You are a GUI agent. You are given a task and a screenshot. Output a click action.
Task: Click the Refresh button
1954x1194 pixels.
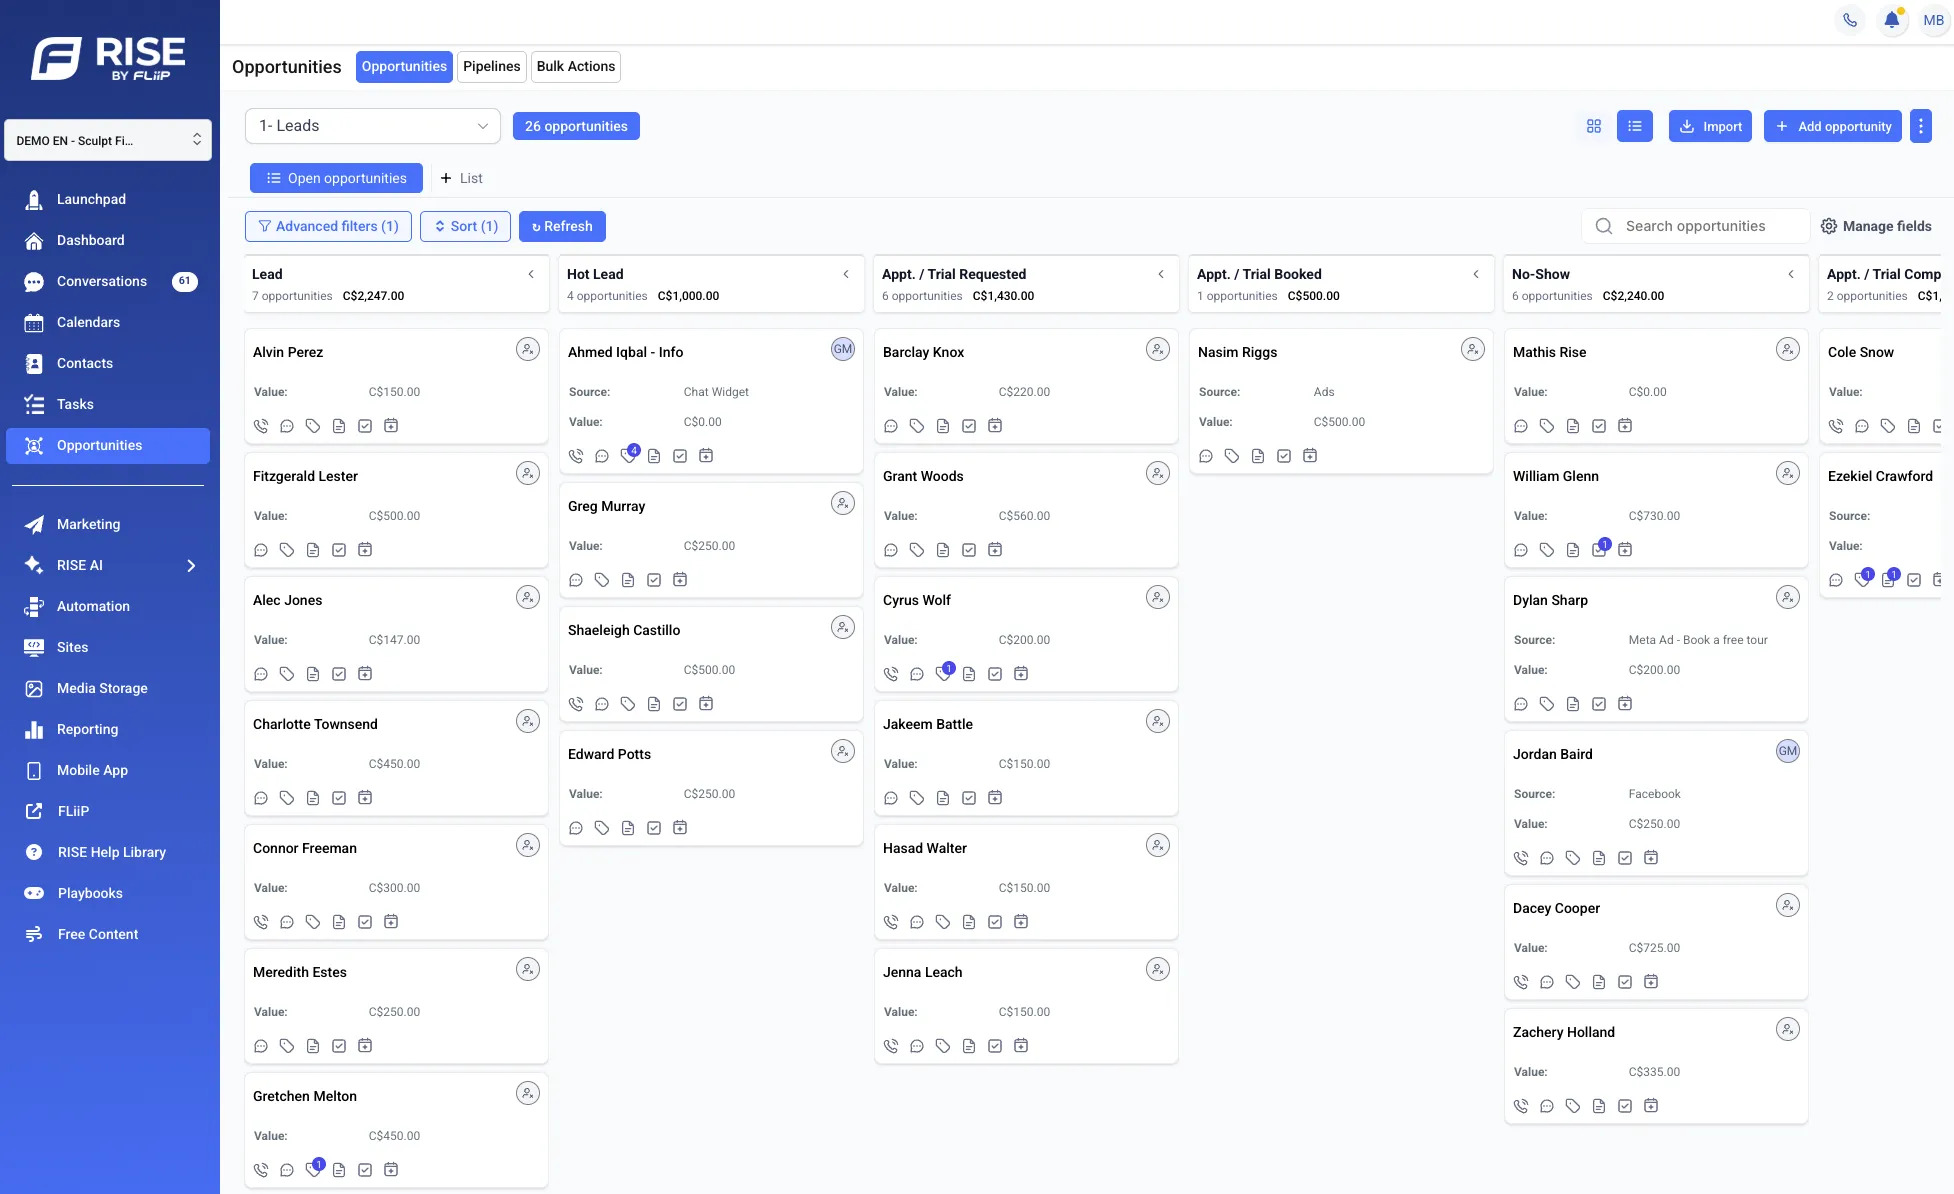[x=562, y=226]
